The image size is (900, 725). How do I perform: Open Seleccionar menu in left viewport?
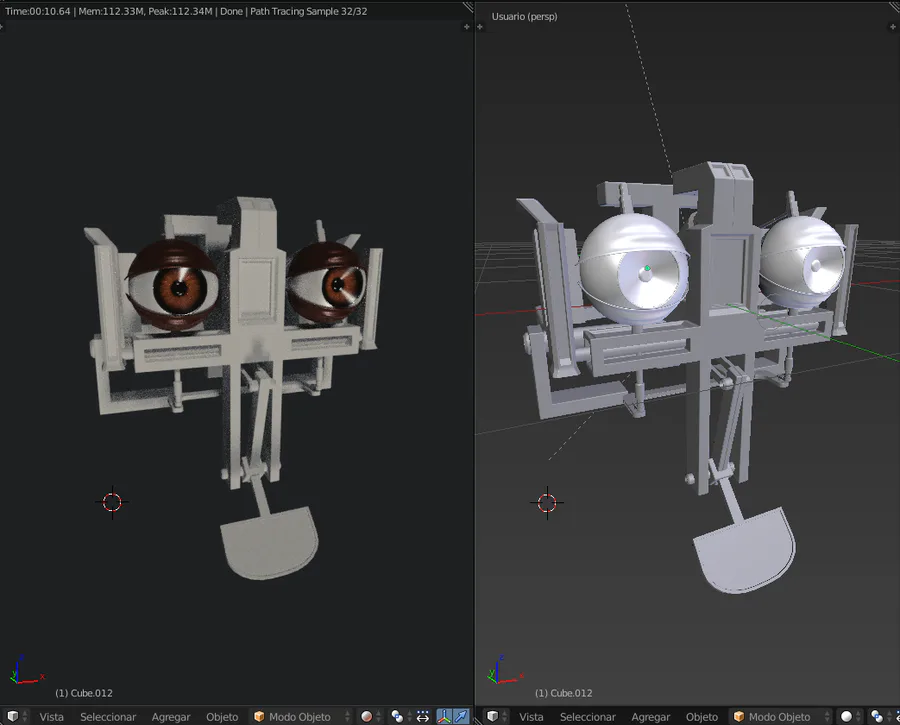pyautogui.click(x=108, y=717)
